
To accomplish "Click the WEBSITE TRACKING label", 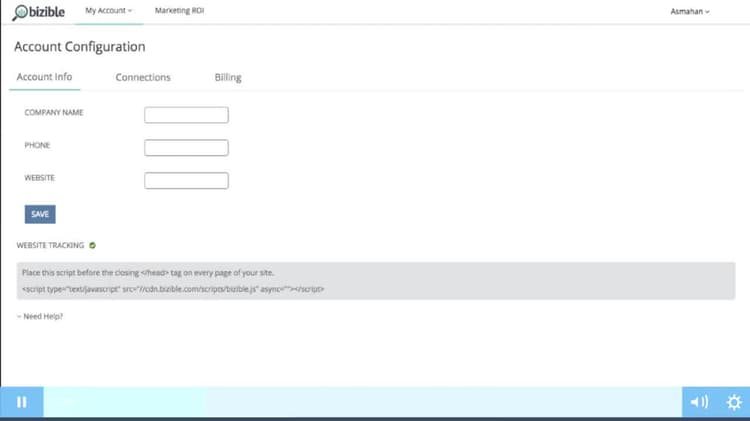I will point(50,245).
